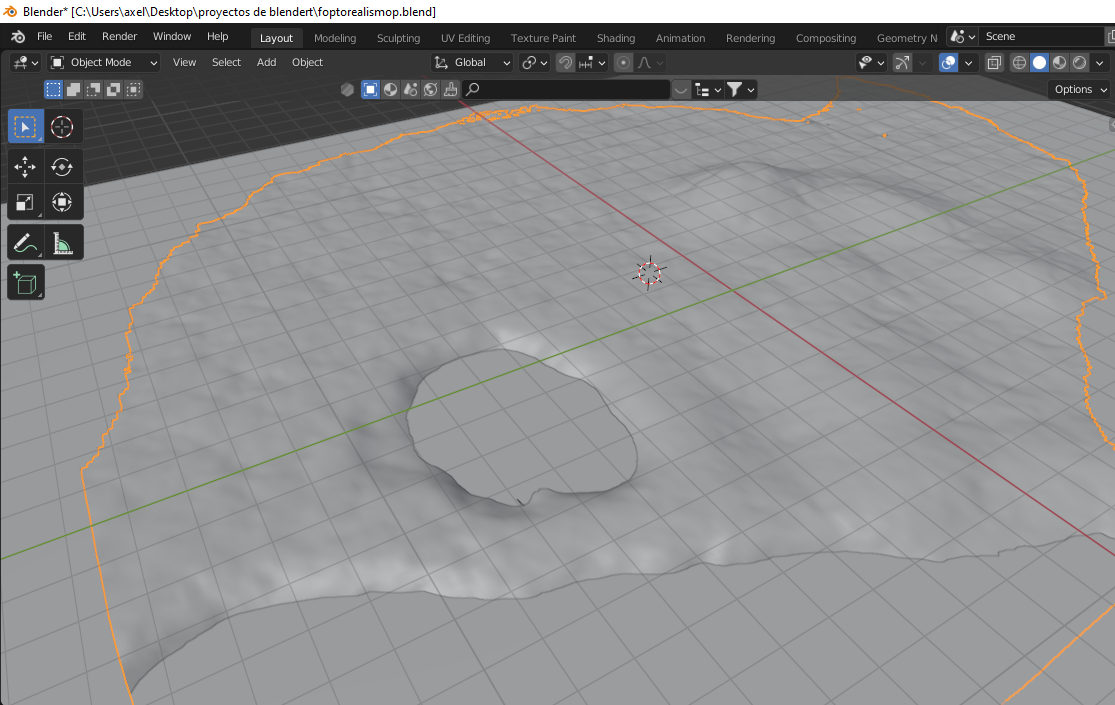Screen dimensions: 1115x705
Task: Expand the overlays options arrow
Action: (968, 63)
